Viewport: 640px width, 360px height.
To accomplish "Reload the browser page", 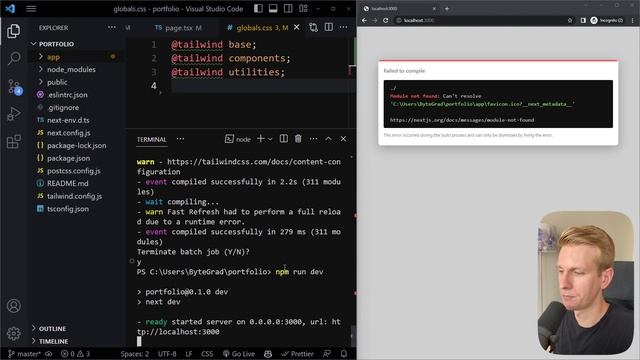I will point(385,20).
